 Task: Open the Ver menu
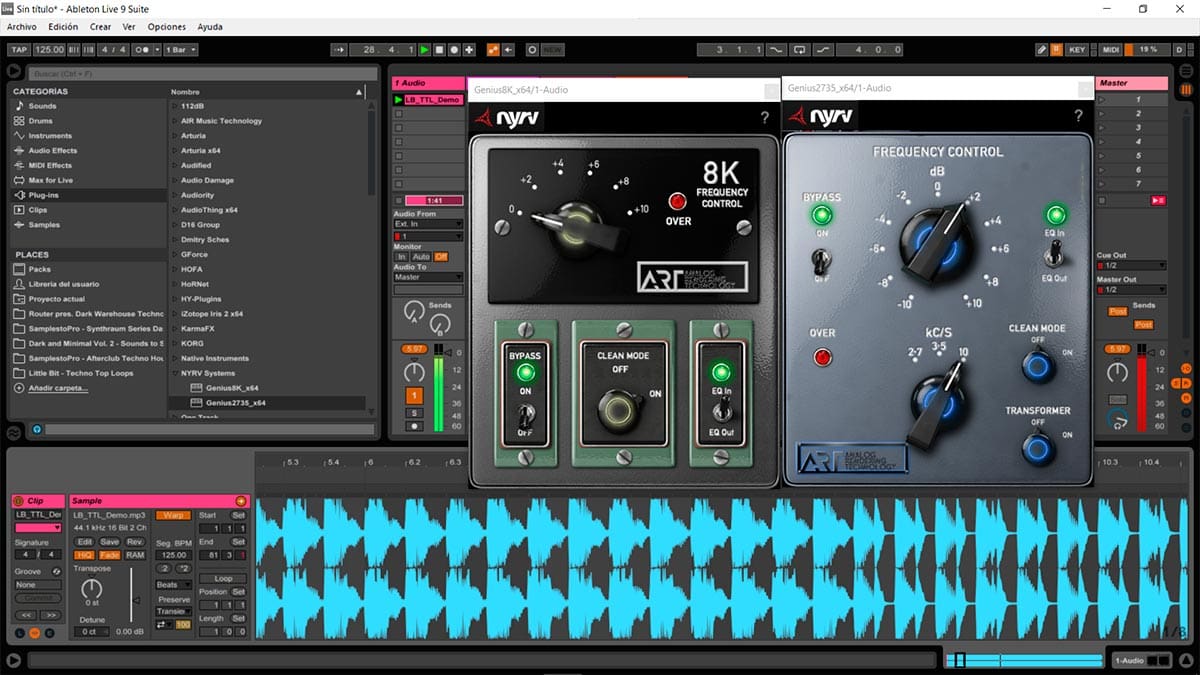pos(129,27)
